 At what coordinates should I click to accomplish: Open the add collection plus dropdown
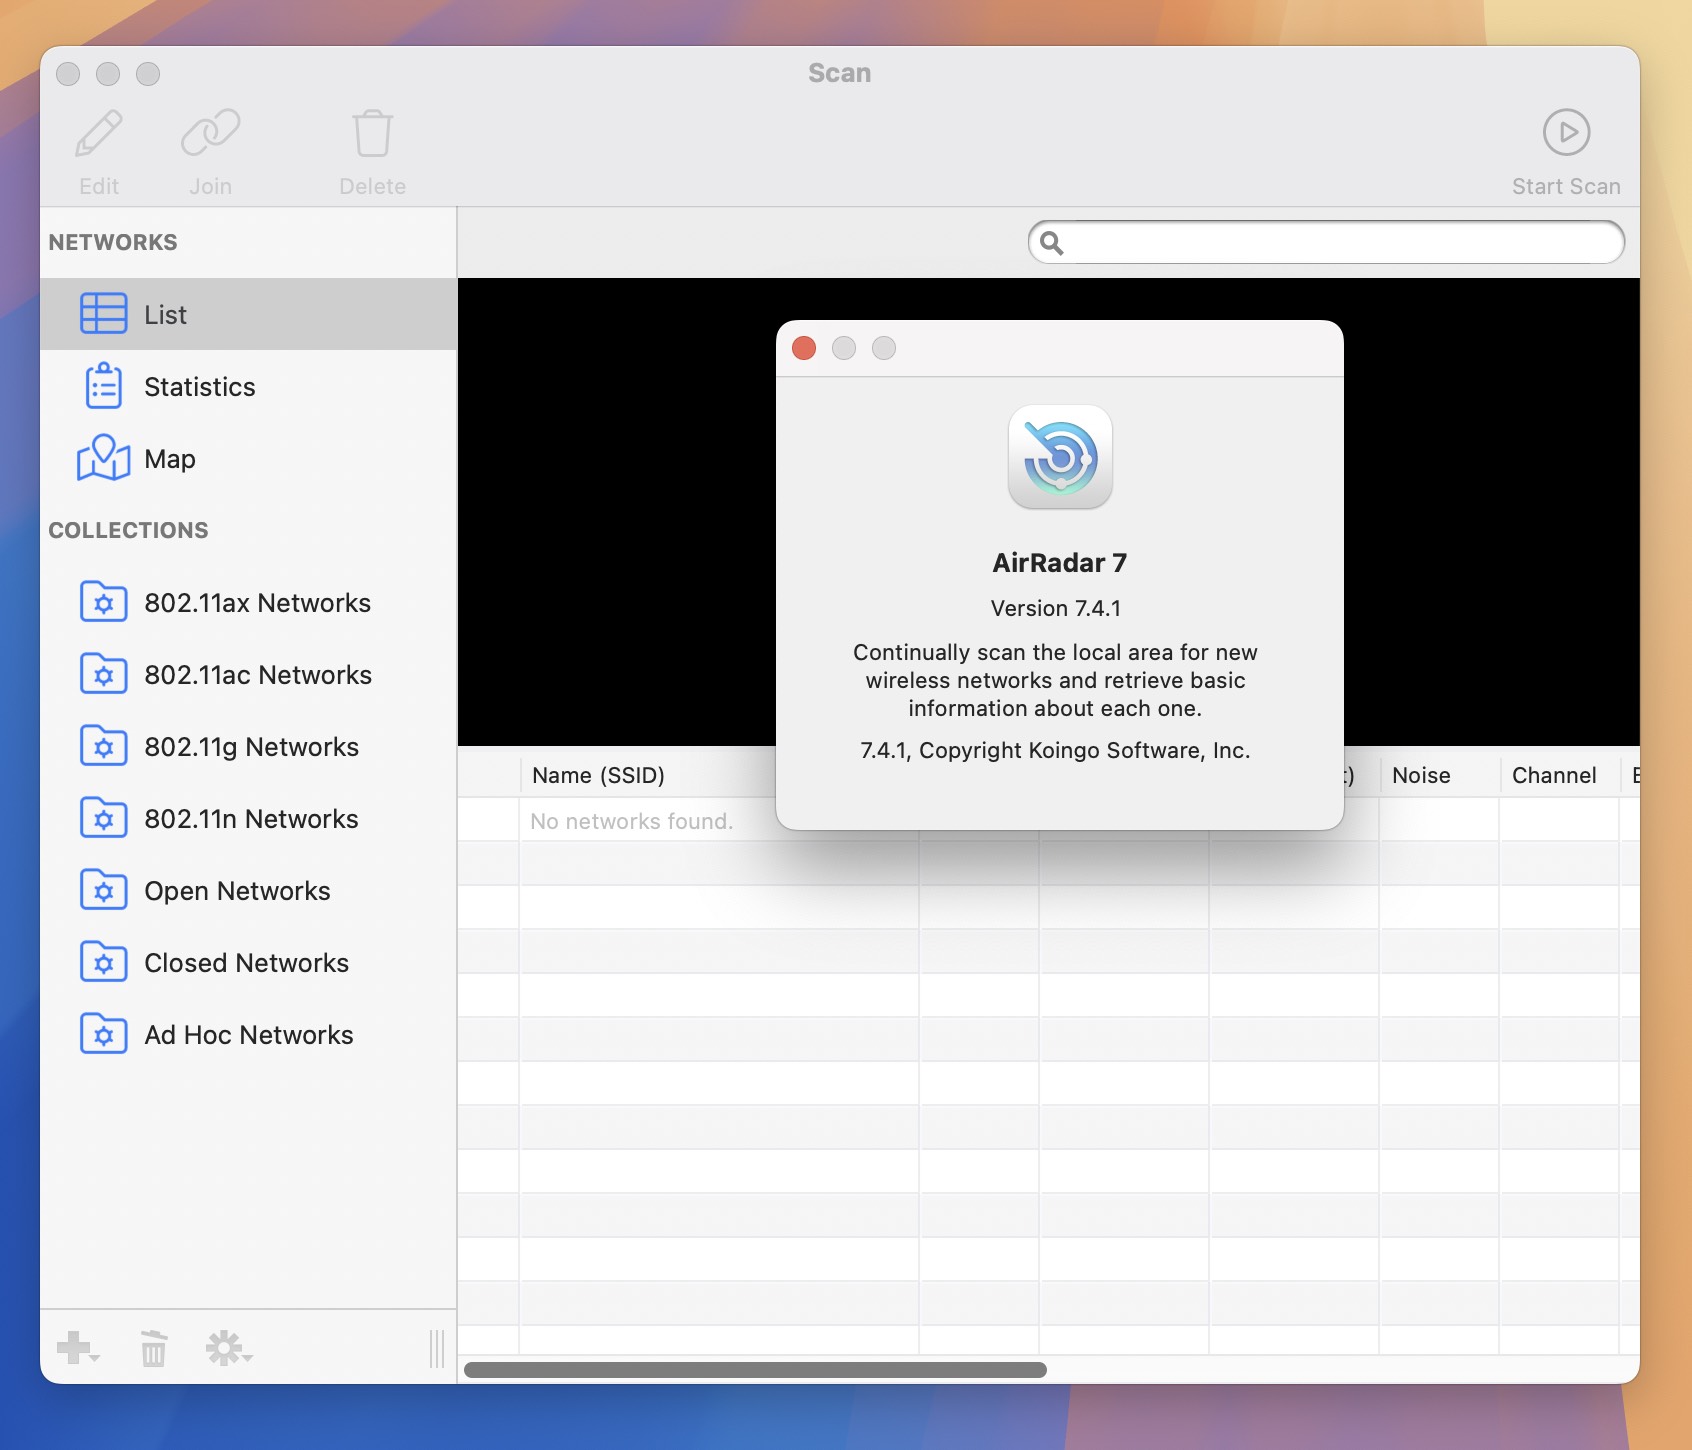click(78, 1348)
